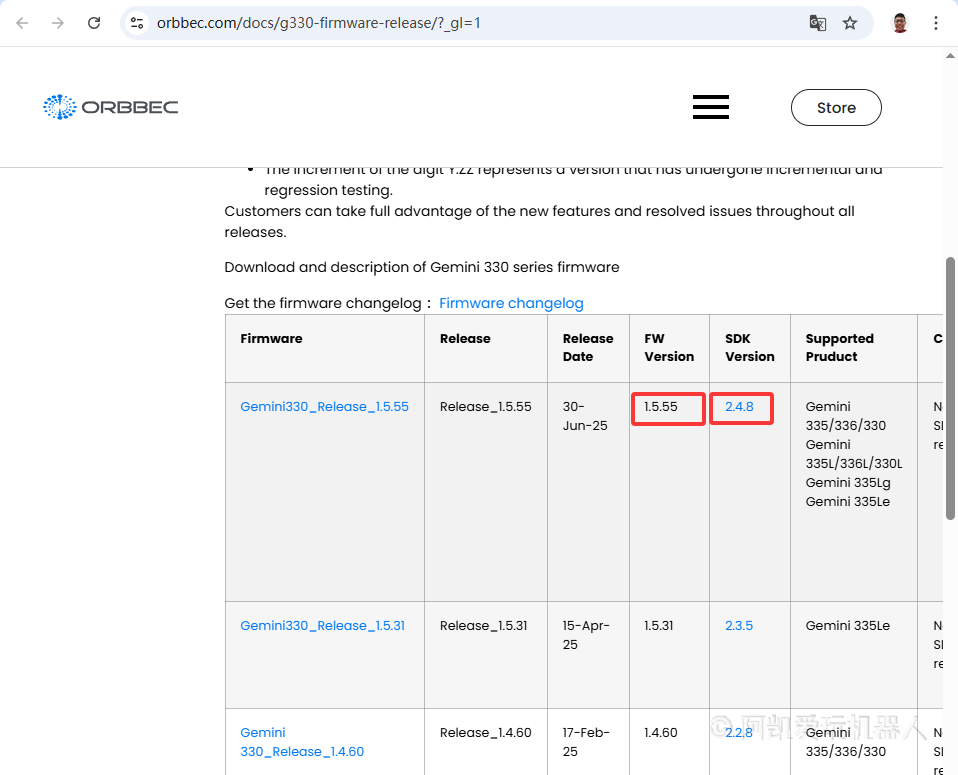This screenshot has width=958, height=775.
Task: Click the scrollbar up arrow
Action: coord(950,56)
